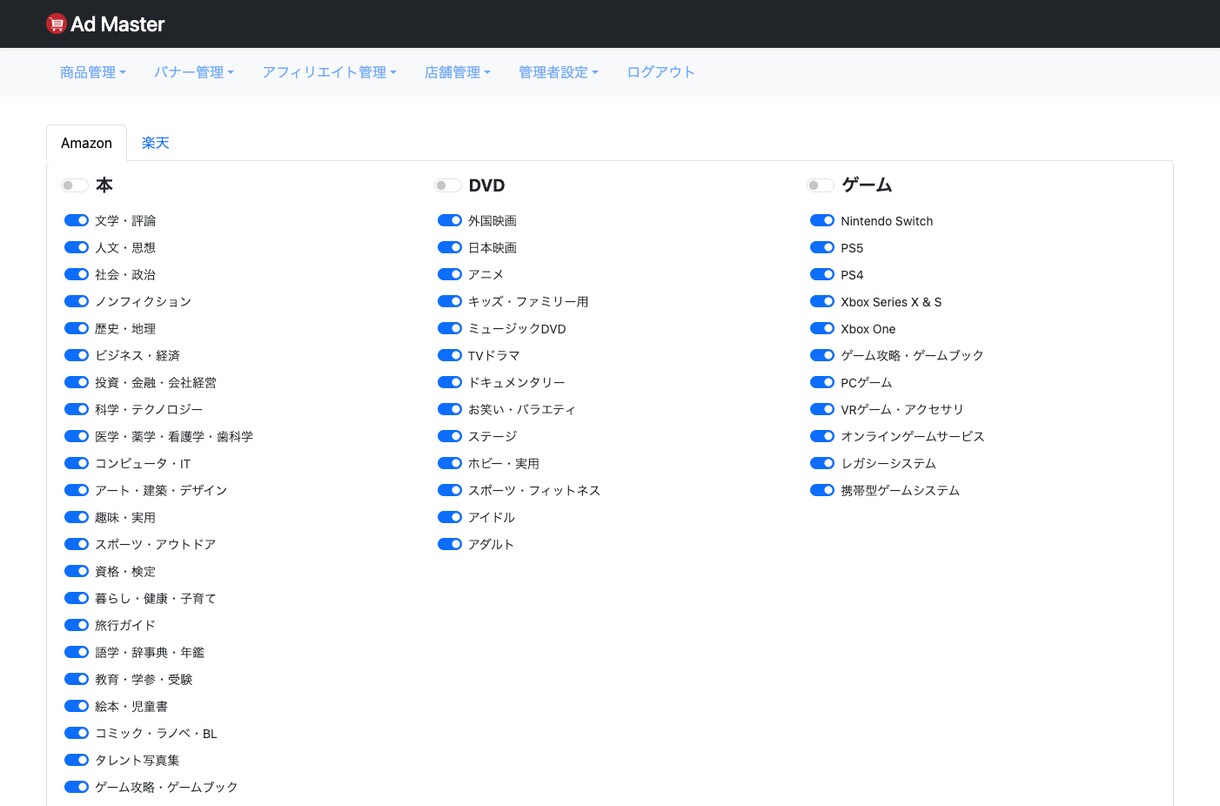This screenshot has height=806, width=1220.
Task: Toggle the アイドル switch
Action: pos(450,517)
